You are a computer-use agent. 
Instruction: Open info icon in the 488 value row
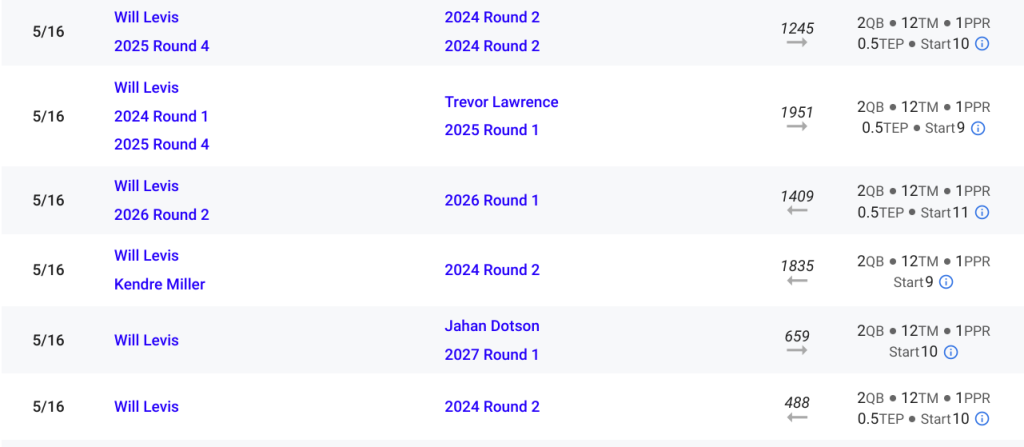tap(982, 419)
